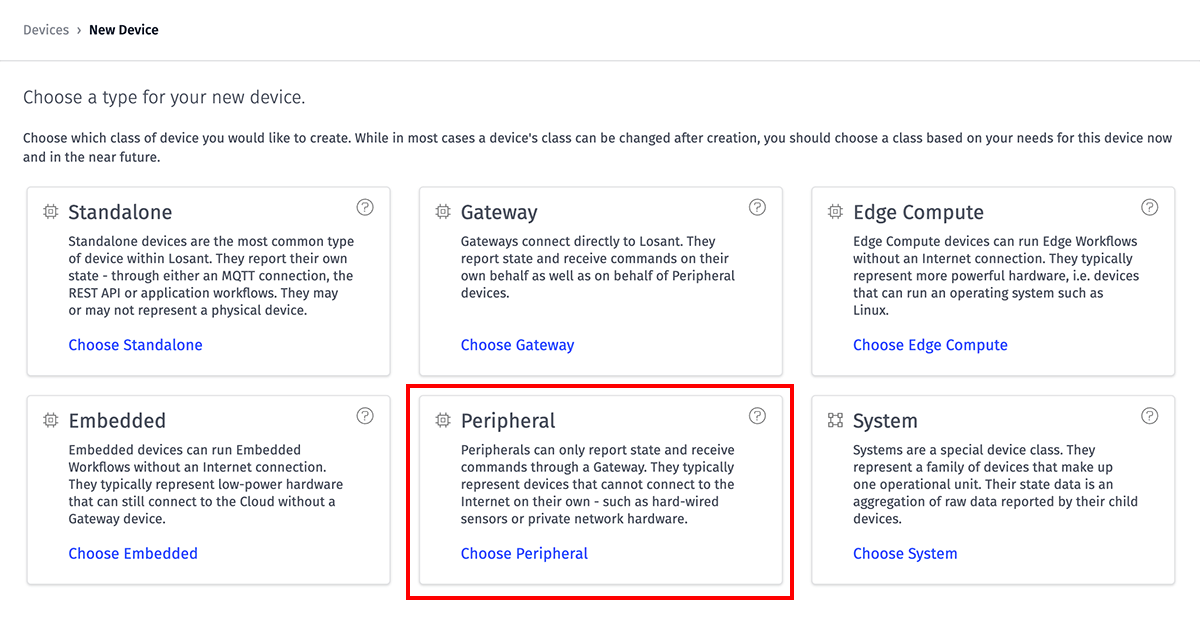The height and width of the screenshot is (620, 1200).
Task: Click the chip icon beside Peripheral title
Action: click(443, 421)
